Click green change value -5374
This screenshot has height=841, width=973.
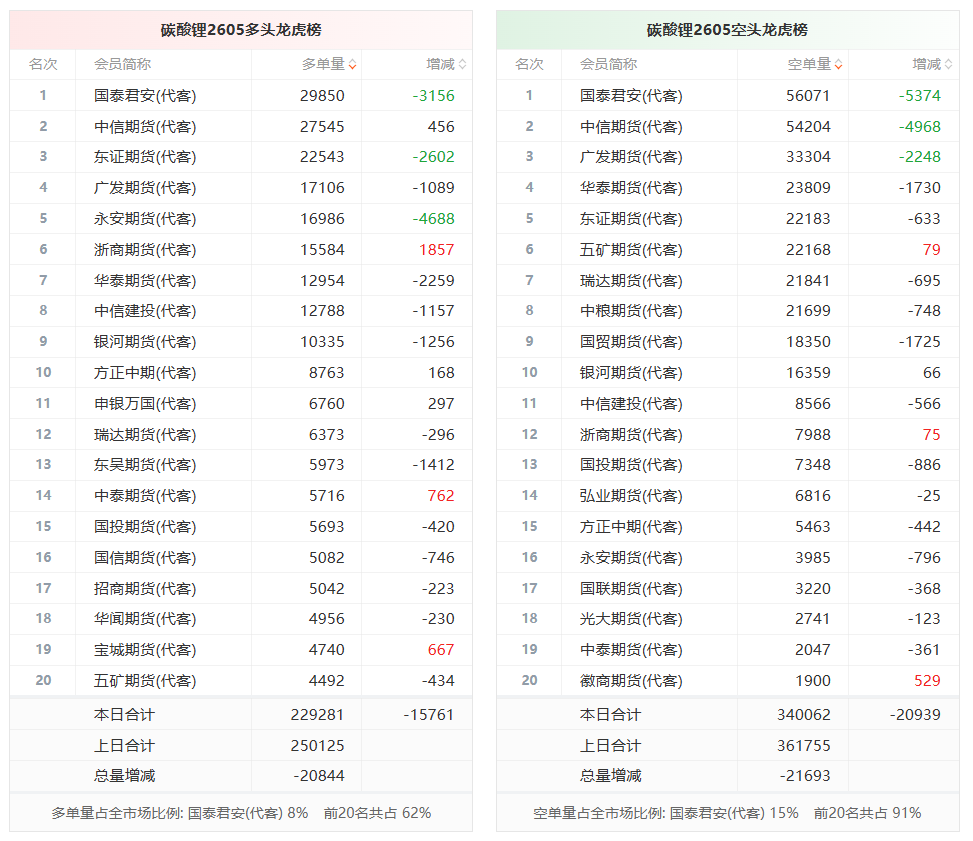coord(920,96)
